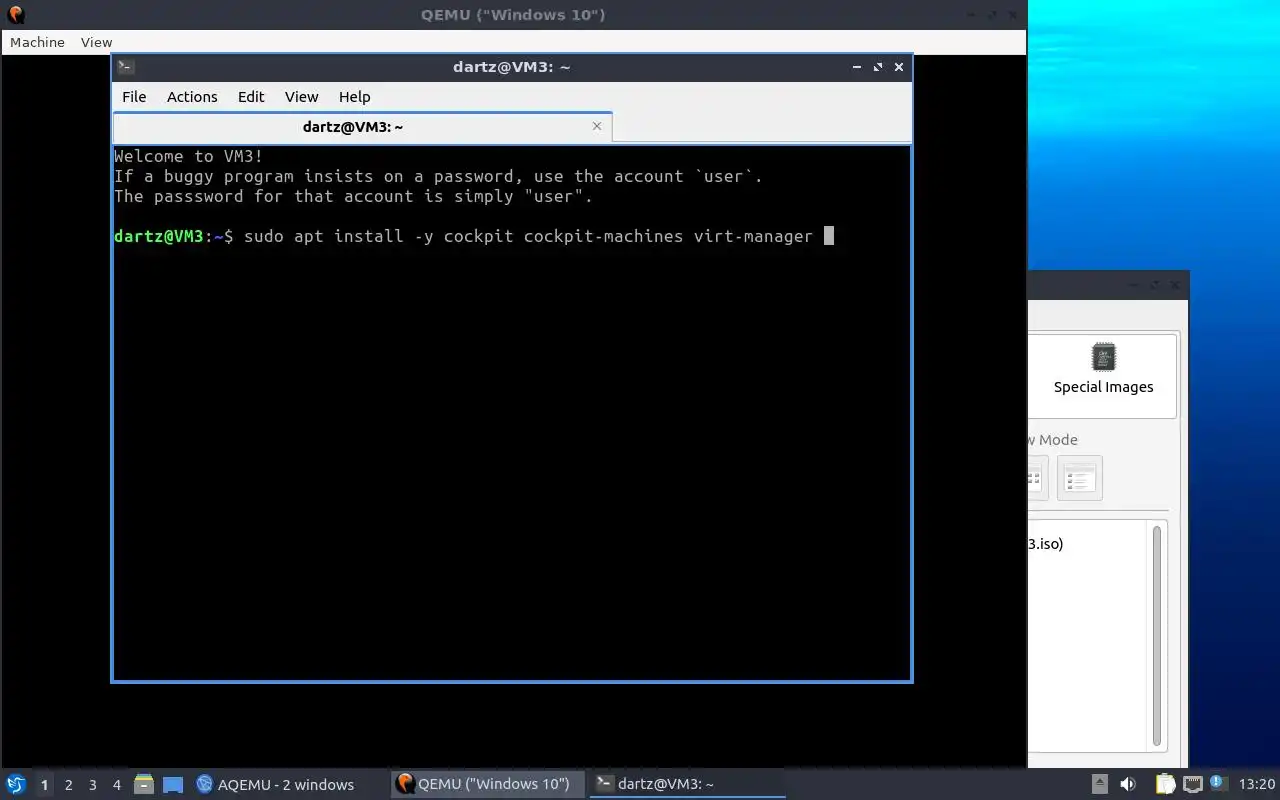Switch to the detailed list view mode
1280x800 pixels.
point(1079,478)
